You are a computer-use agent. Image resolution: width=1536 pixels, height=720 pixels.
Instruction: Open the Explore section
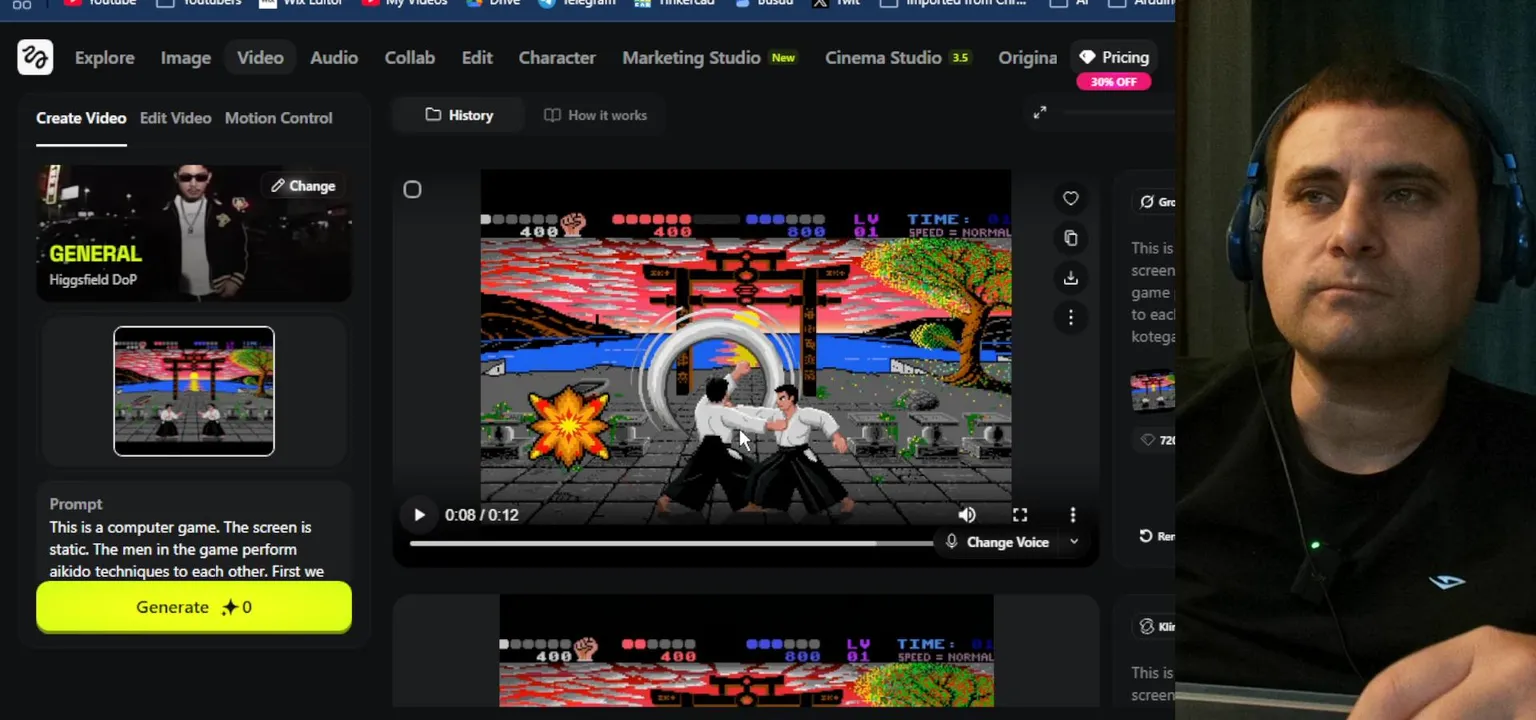[104, 58]
